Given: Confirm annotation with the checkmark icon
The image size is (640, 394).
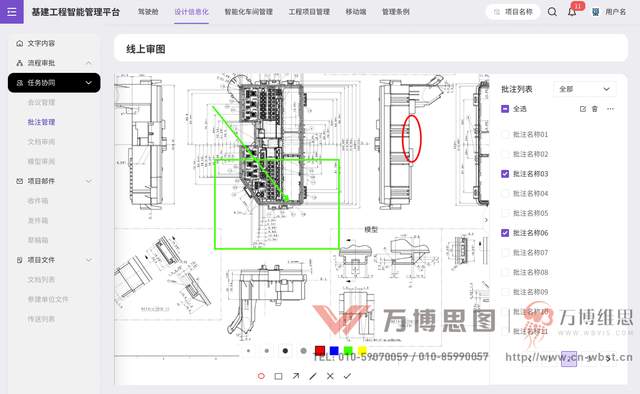Looking at the screenshot, I should 347,376.
